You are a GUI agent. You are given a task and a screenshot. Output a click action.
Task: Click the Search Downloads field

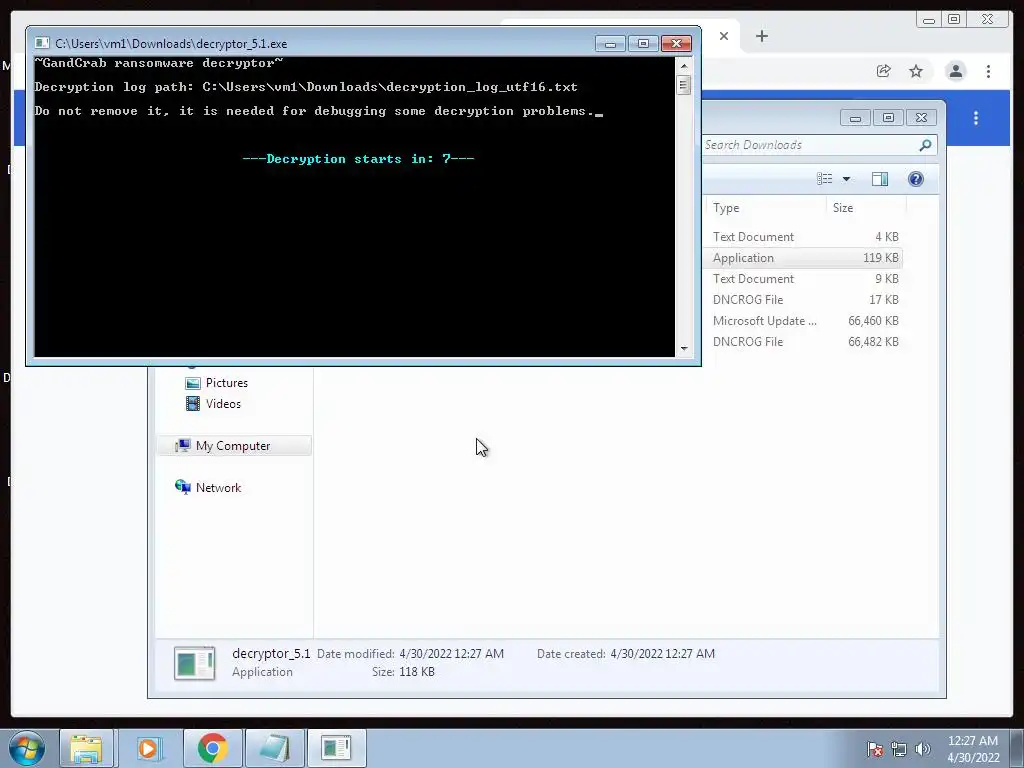tap(808, 145)
